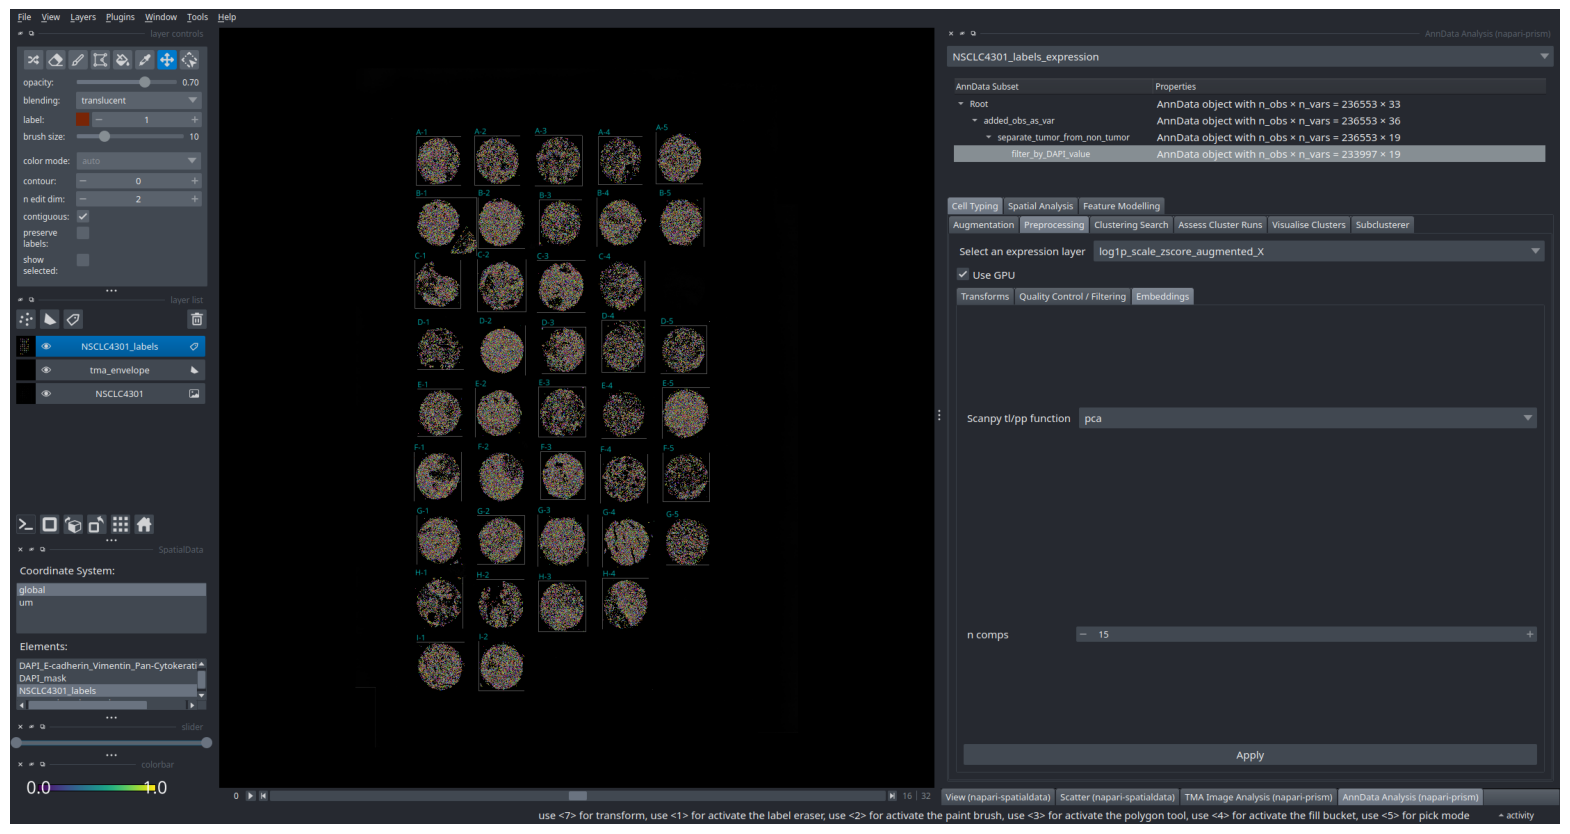Open the color mode dropdown

[x=139, y=160]
